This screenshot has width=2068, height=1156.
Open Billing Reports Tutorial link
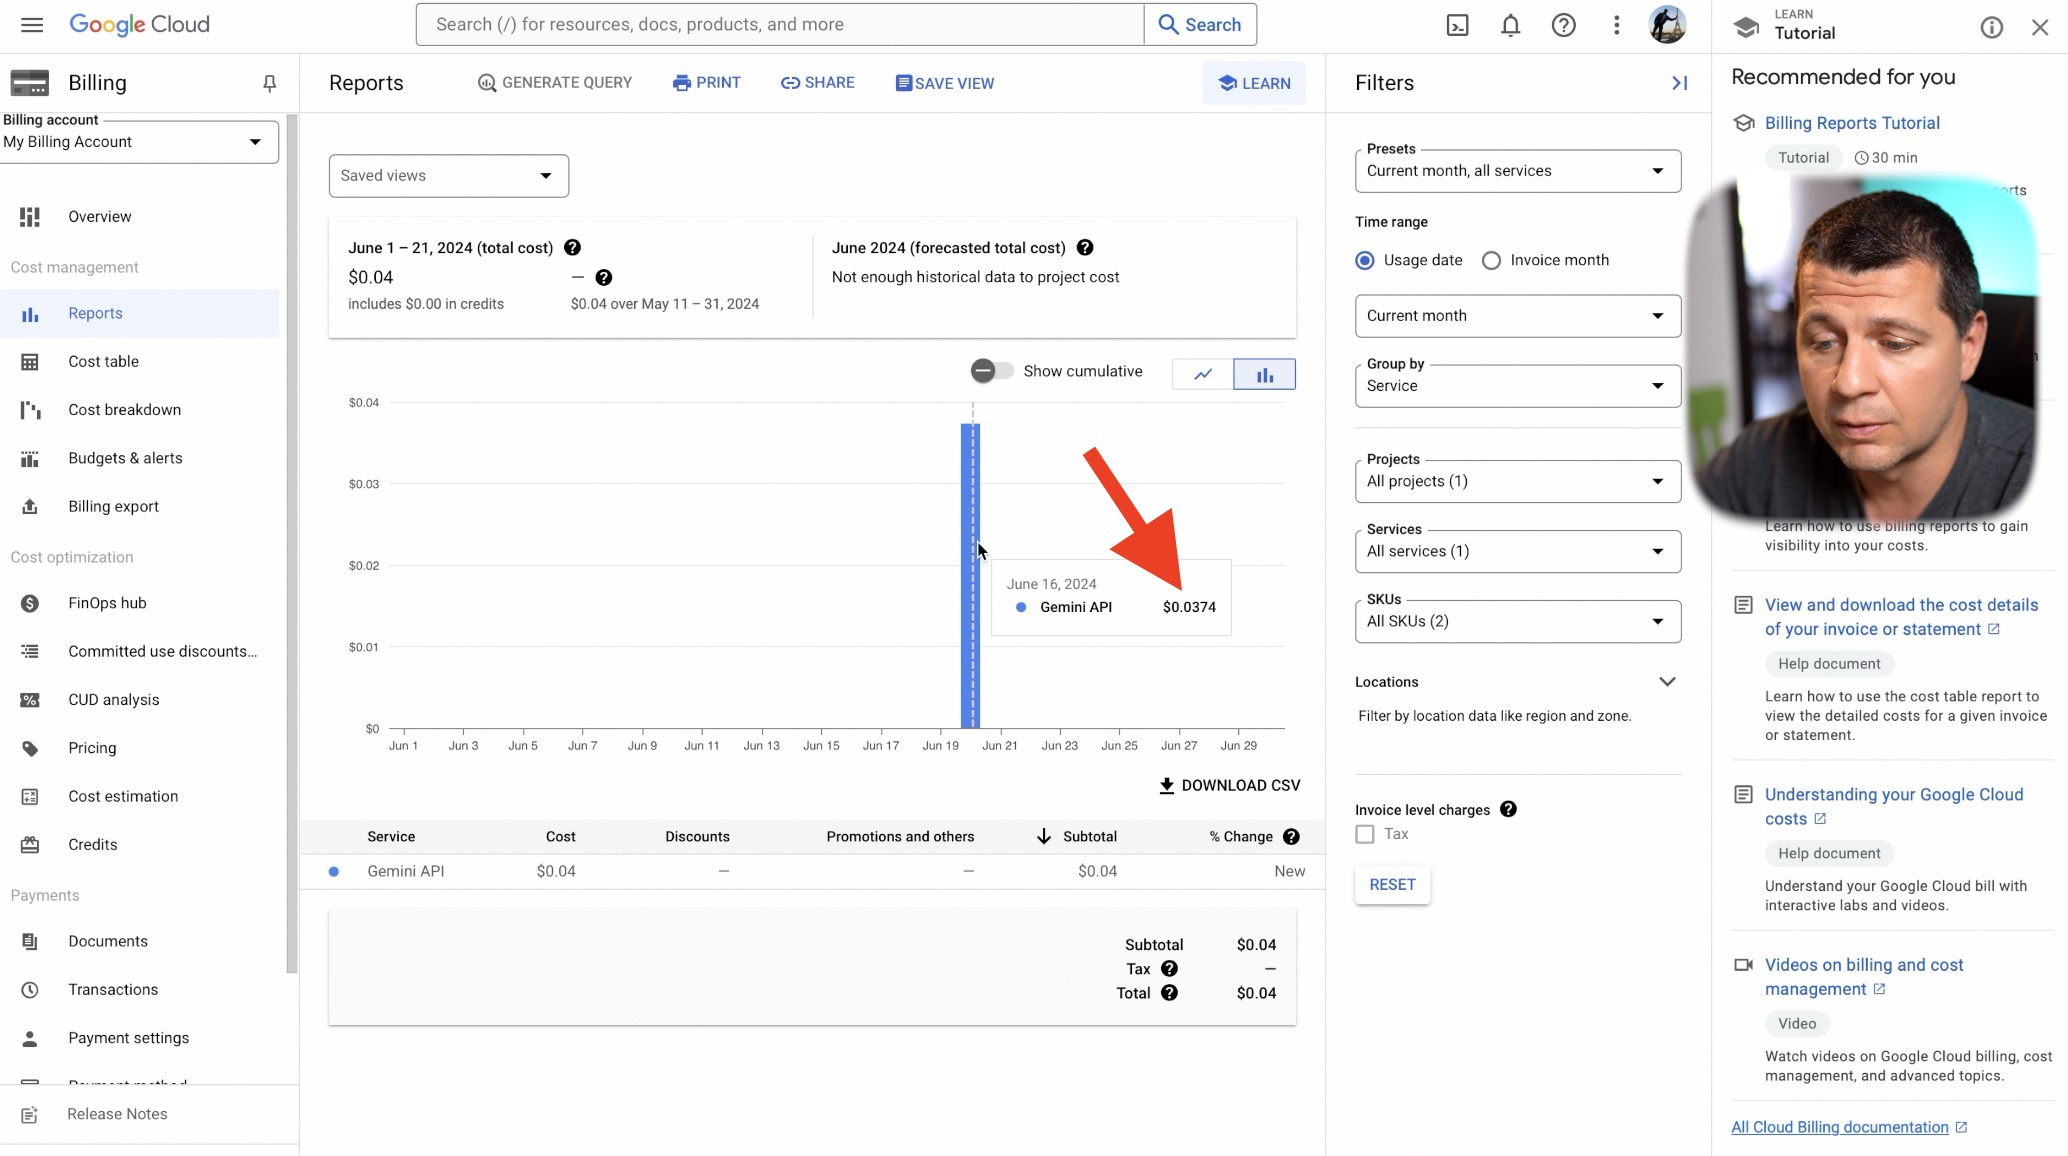[1852, 123]
